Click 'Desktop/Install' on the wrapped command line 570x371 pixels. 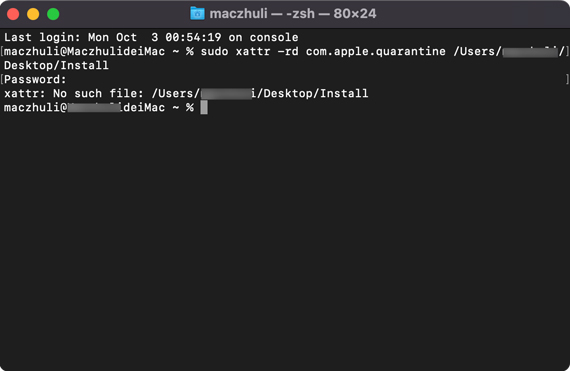pos(56,65)
